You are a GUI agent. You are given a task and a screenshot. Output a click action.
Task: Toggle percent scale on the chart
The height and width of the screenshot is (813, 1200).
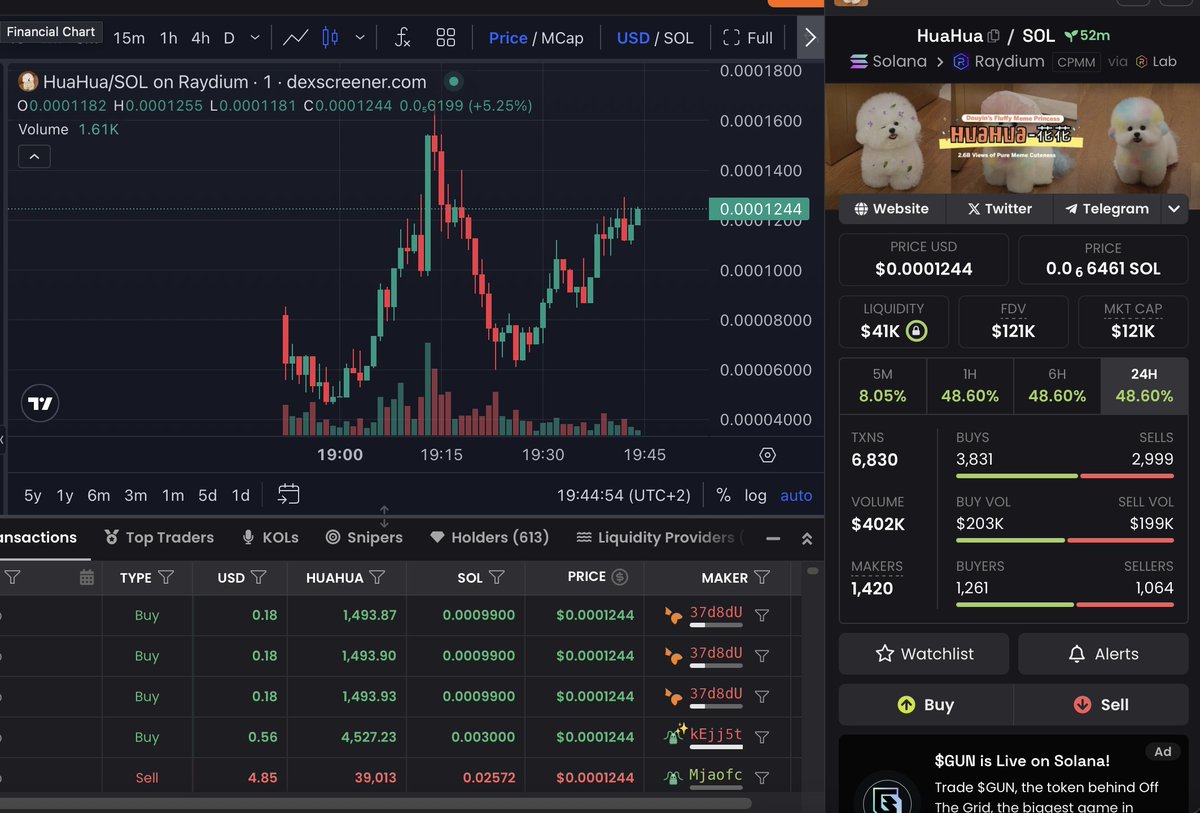723,495
